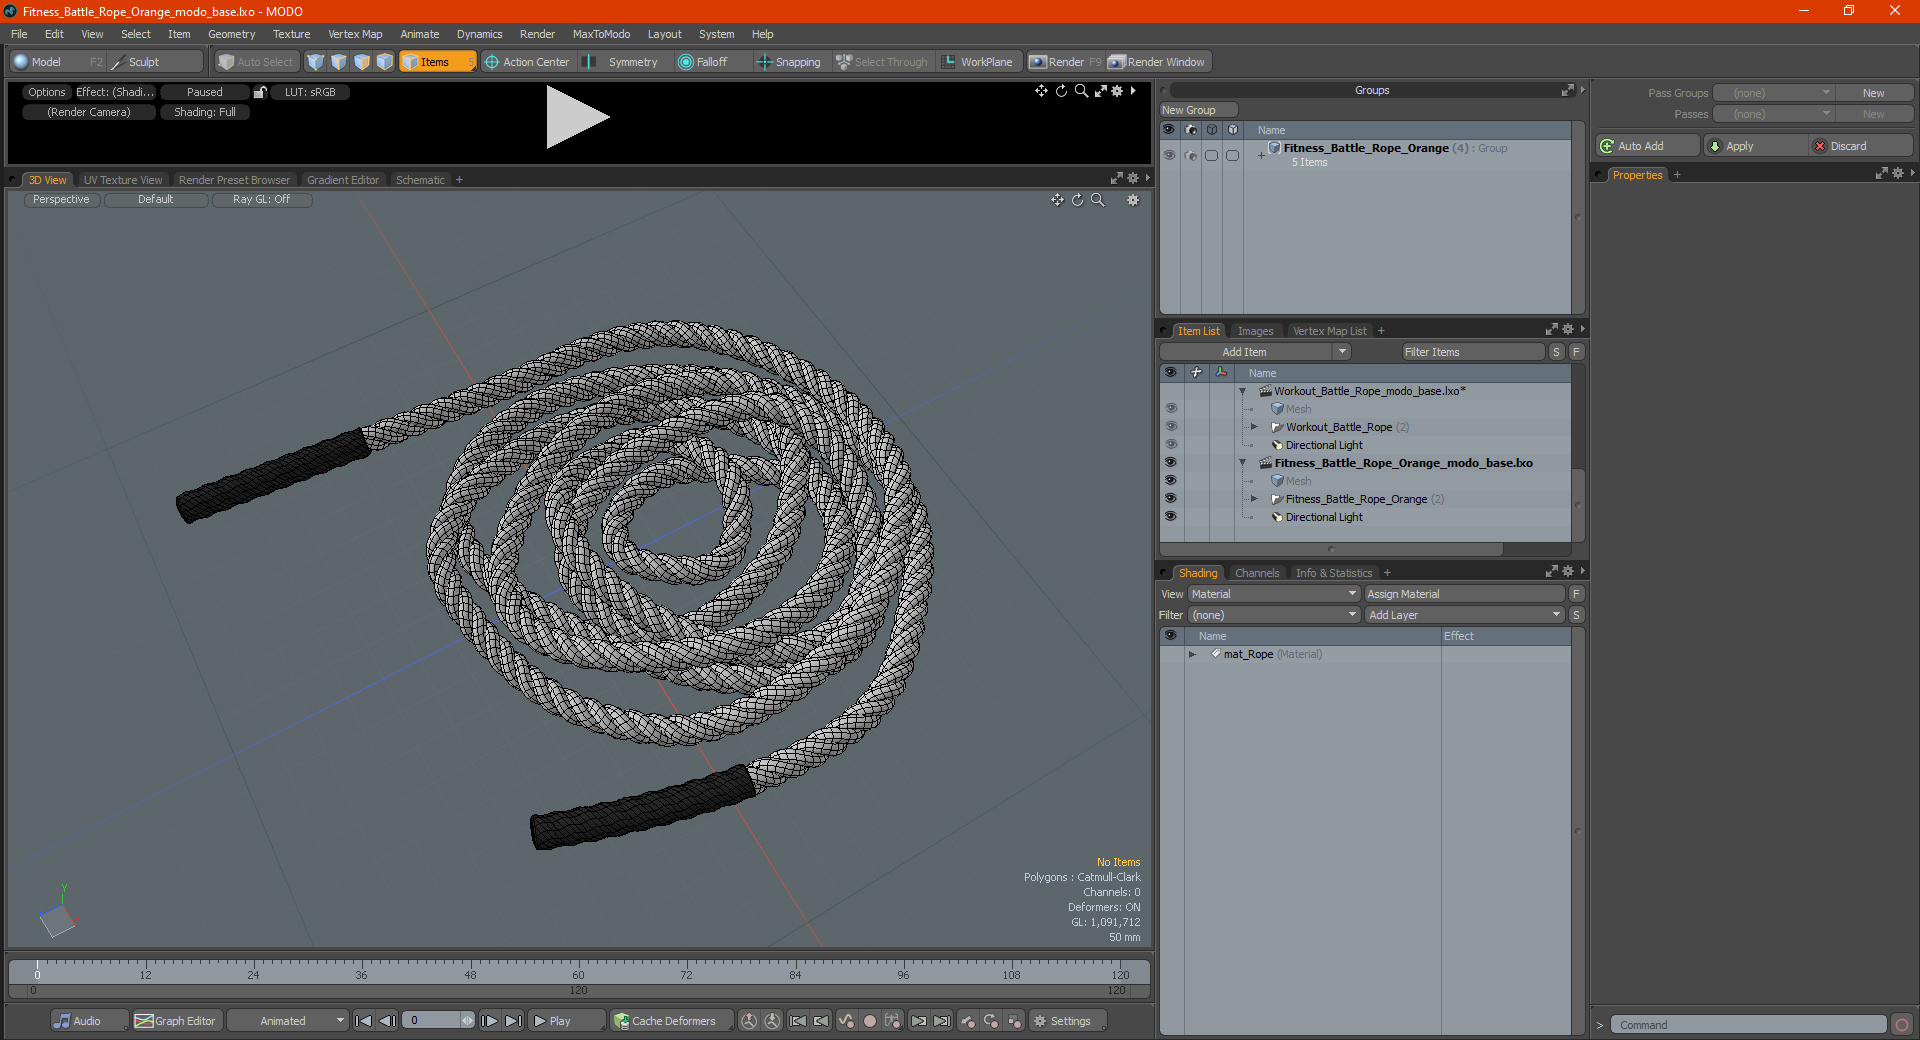
Task: Switch to UV Texture View tab
Action: (x=123, y=180)
